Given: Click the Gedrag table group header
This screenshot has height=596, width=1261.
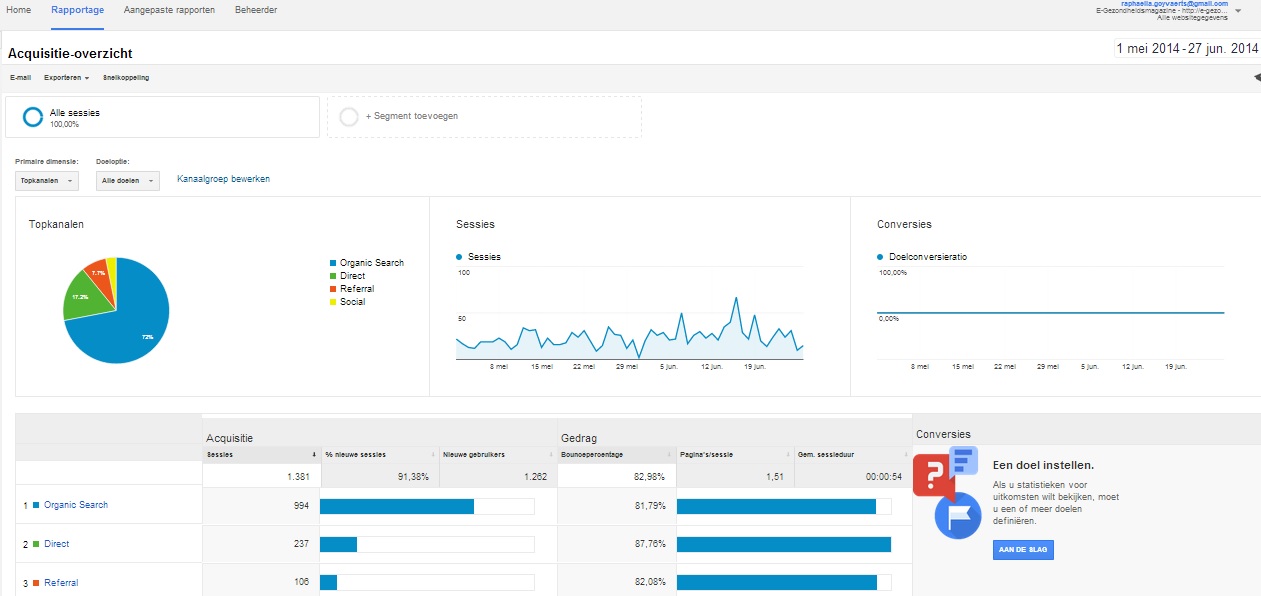Looking at the screenshot, I should coord(579,438).
